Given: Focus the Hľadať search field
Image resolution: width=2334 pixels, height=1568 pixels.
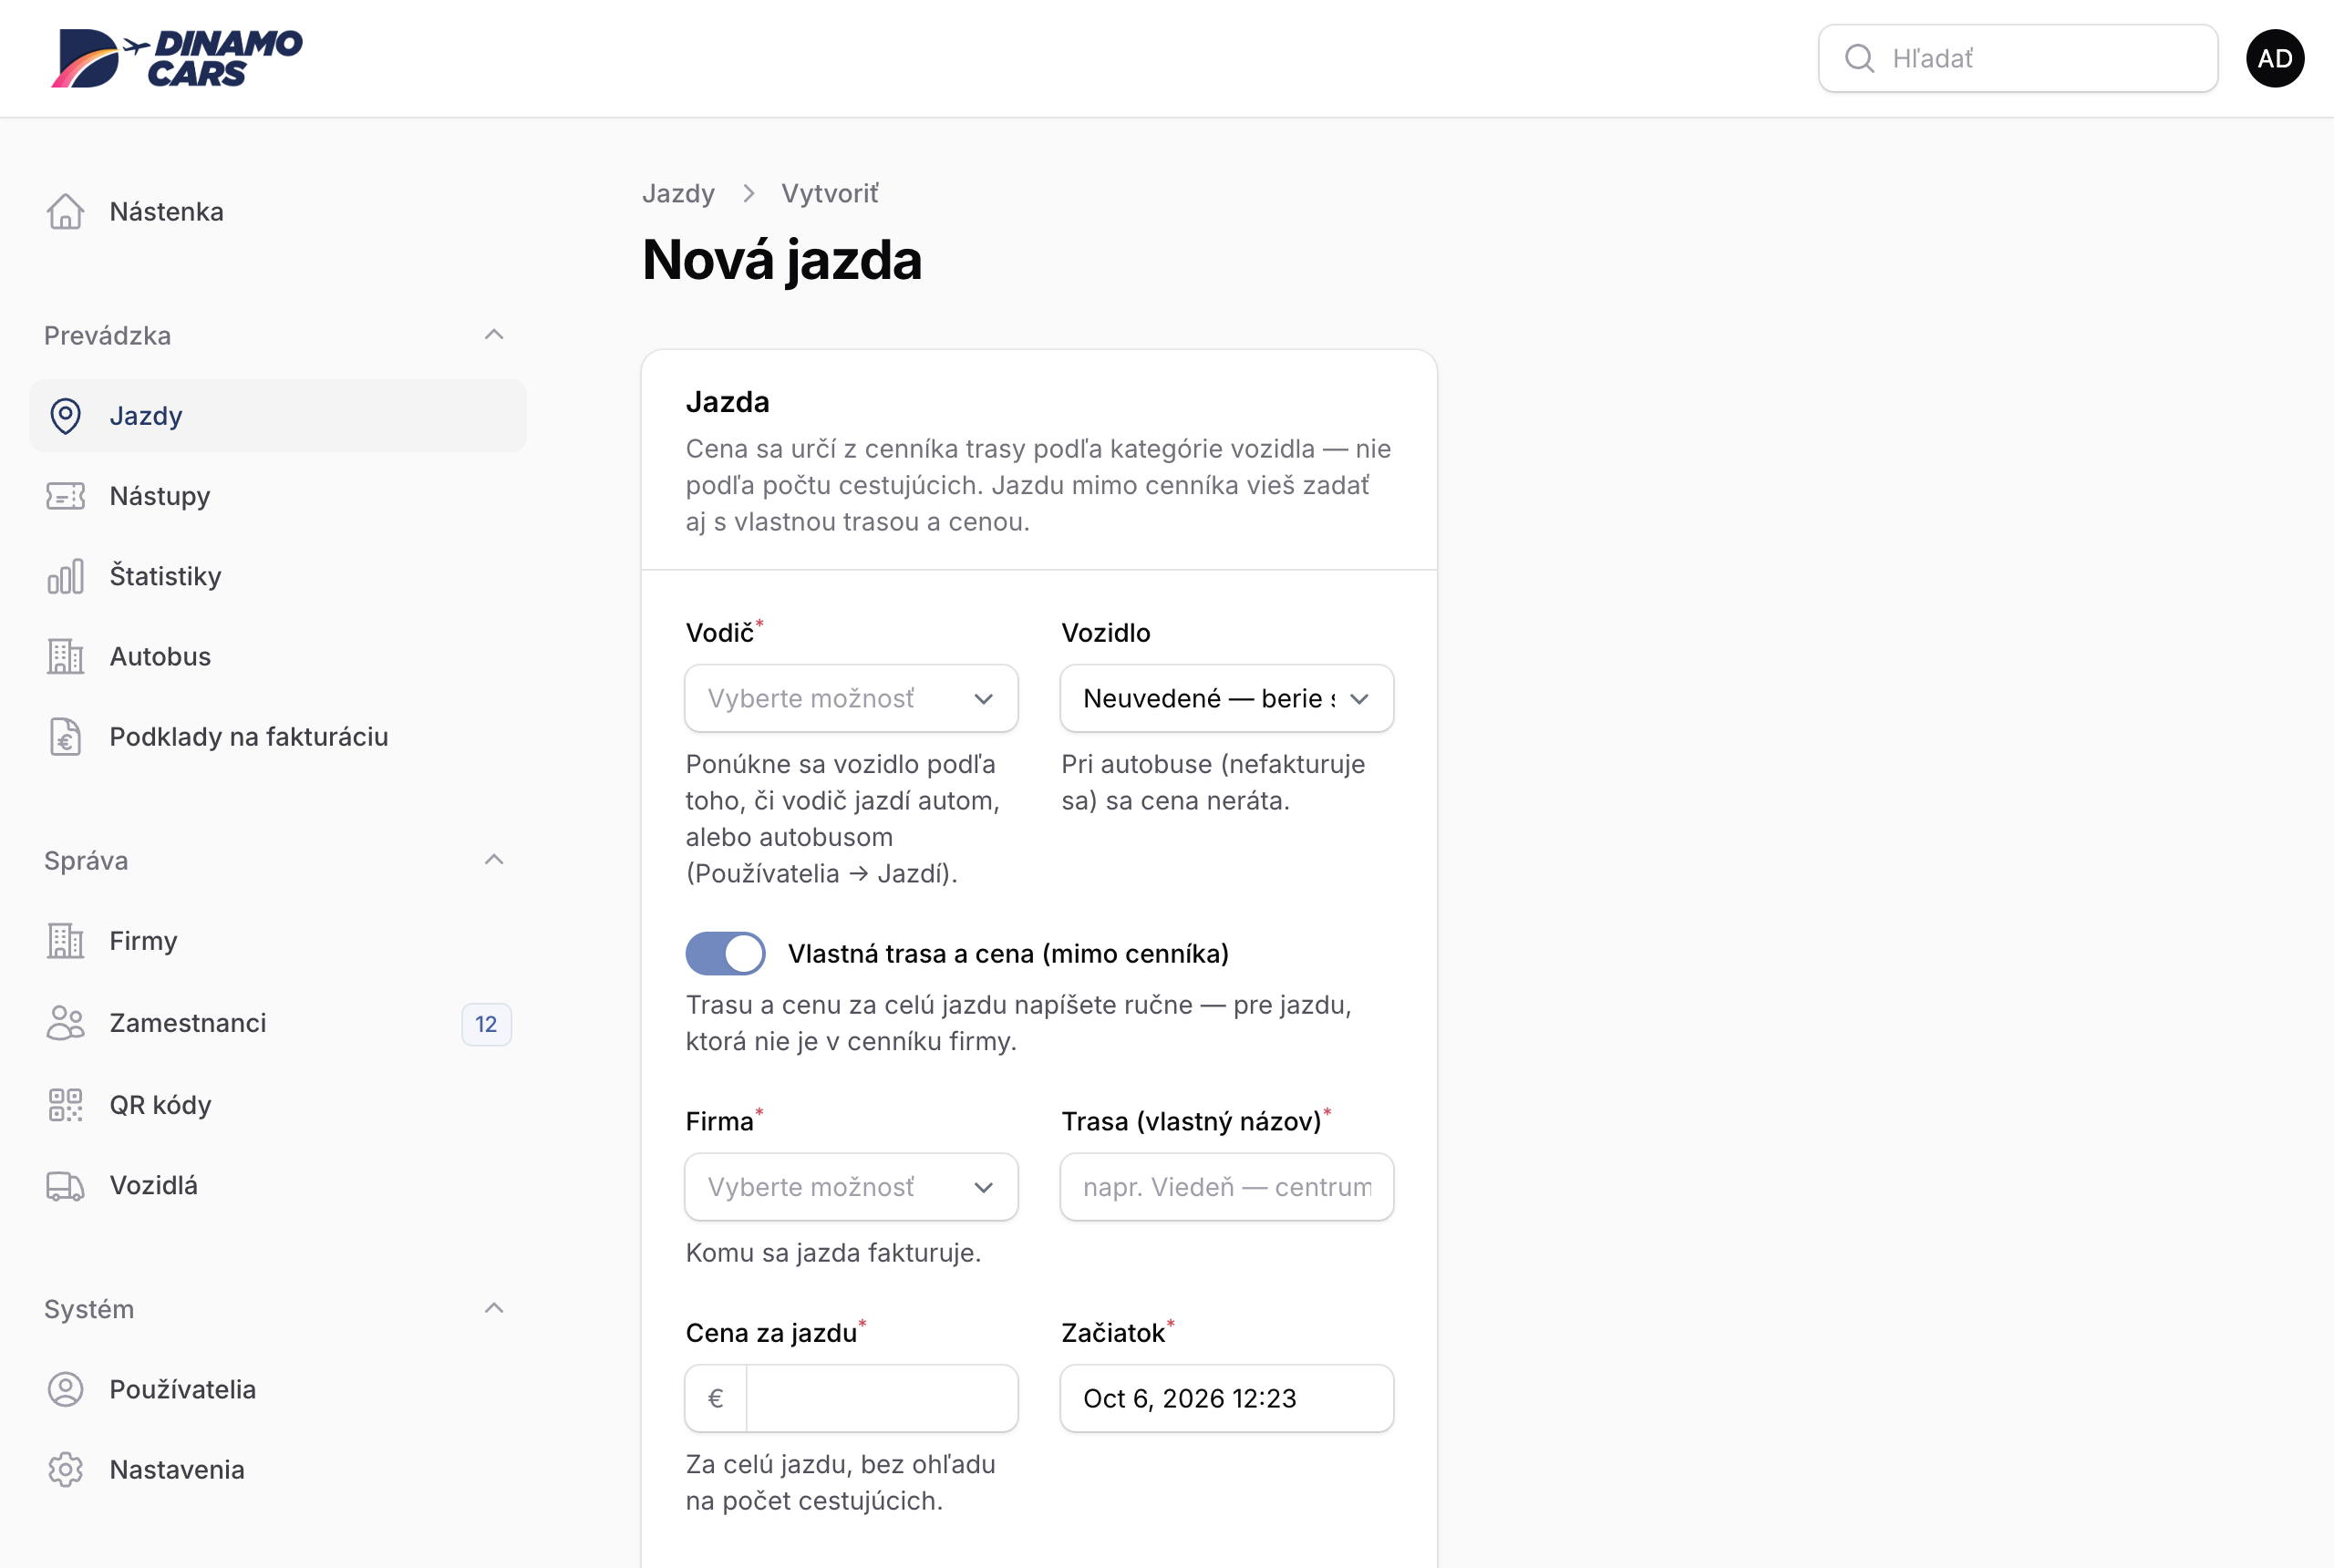Looking at the screenshot, I should pos(2018,59).
